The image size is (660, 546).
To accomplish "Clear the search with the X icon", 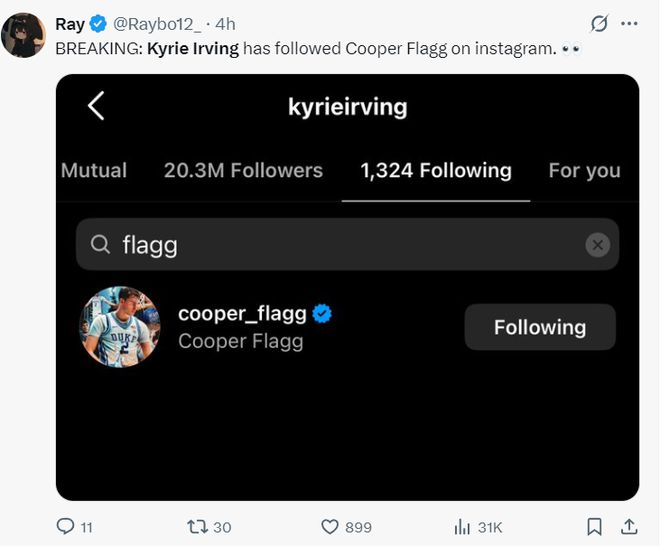I will [597, 244].
